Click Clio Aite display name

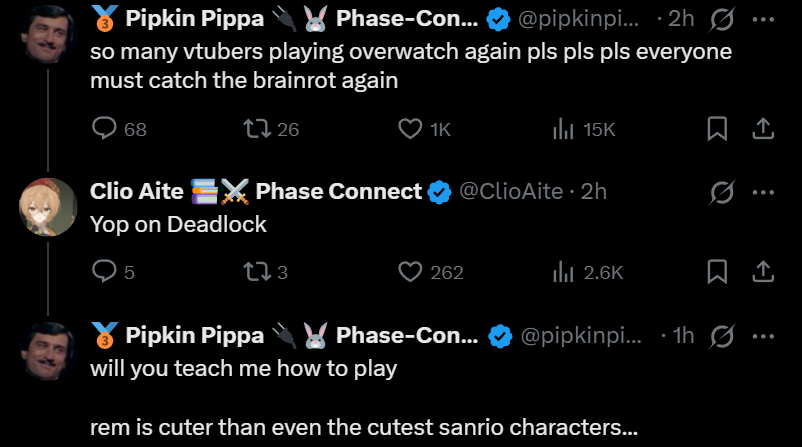click(x=134, y=192)
